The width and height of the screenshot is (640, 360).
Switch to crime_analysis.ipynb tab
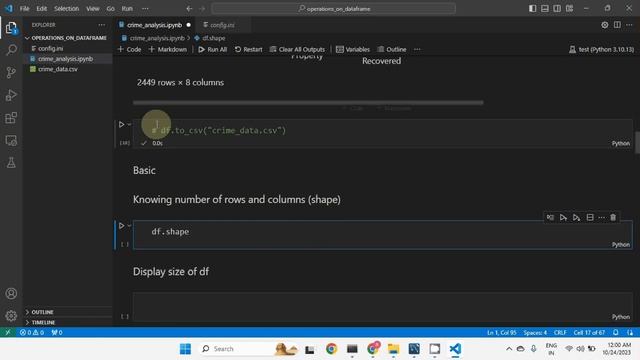coord(154,25)
